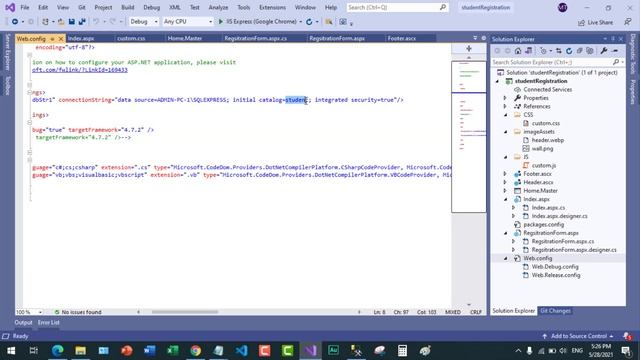Click the Preview Selected Items icon
The image size is (640, 360).
pos(615,51)
